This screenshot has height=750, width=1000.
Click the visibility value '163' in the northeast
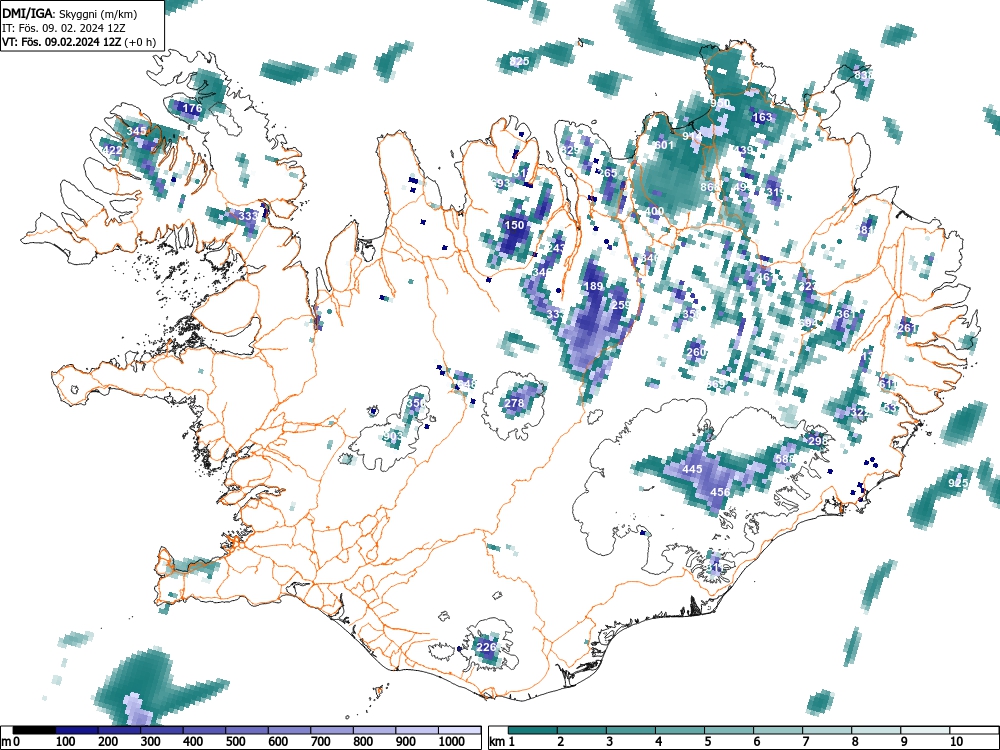click(x=762, y=117)
